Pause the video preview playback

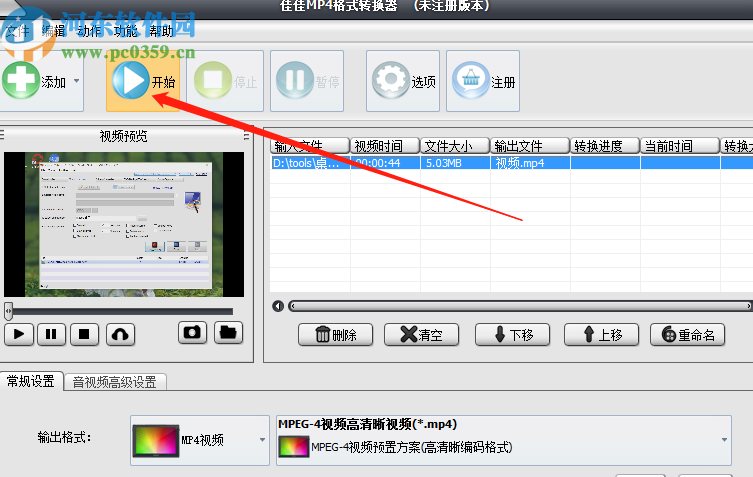tap(51, 334)
